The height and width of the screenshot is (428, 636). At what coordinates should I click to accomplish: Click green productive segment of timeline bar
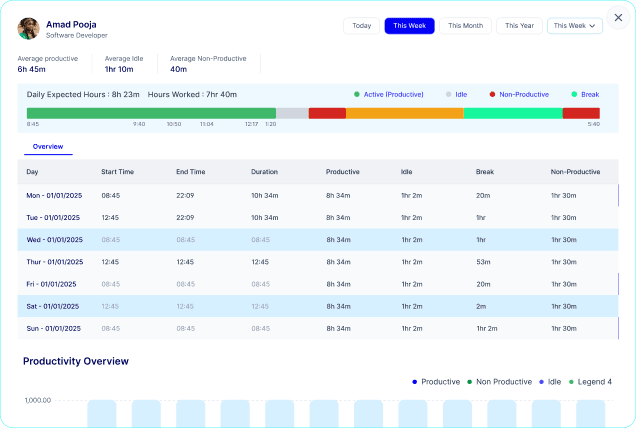pyautogui.click(x=151, y=113)
